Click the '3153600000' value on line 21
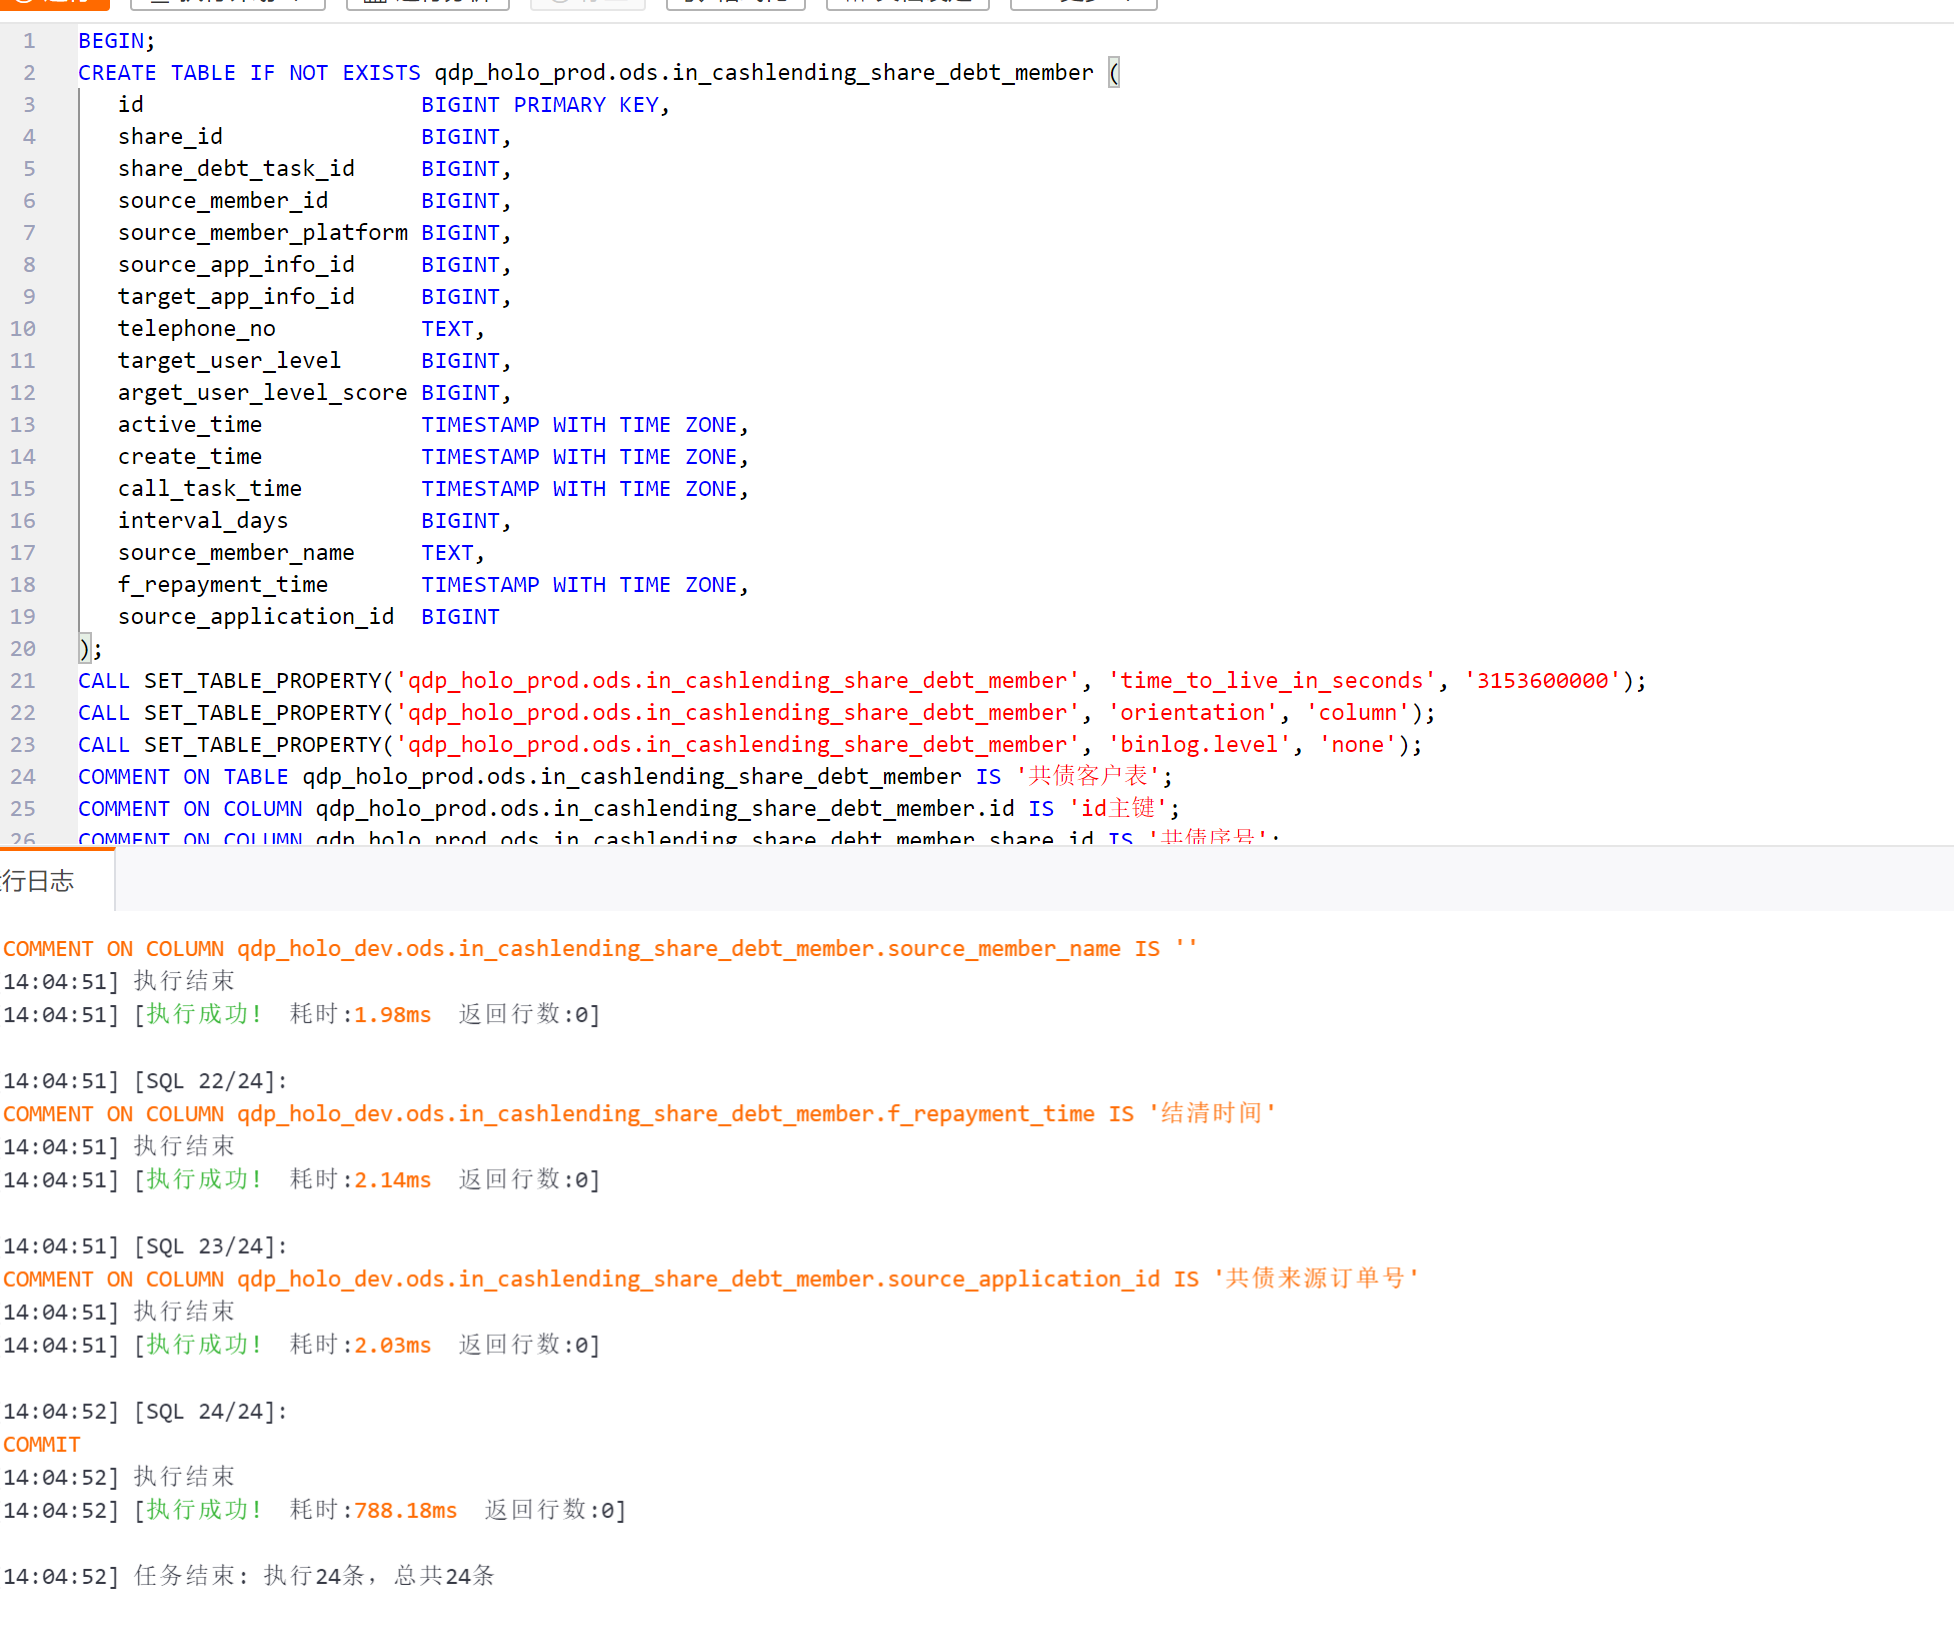The width and height of the screenshot is (1954, 1626). coord(1541,681)
